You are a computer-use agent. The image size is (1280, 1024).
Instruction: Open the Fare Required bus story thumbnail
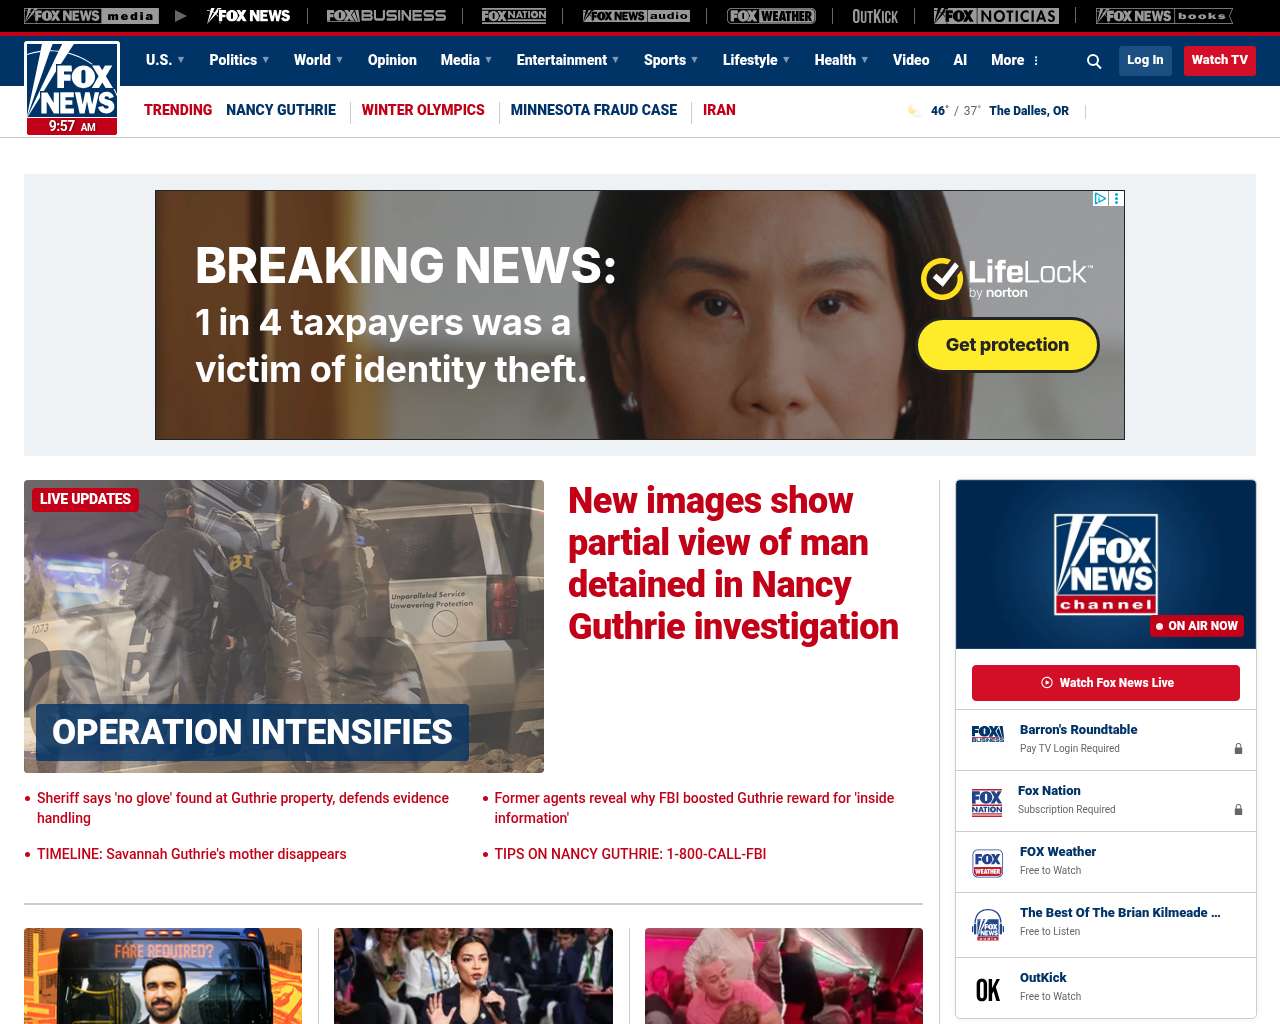(163, 976)
